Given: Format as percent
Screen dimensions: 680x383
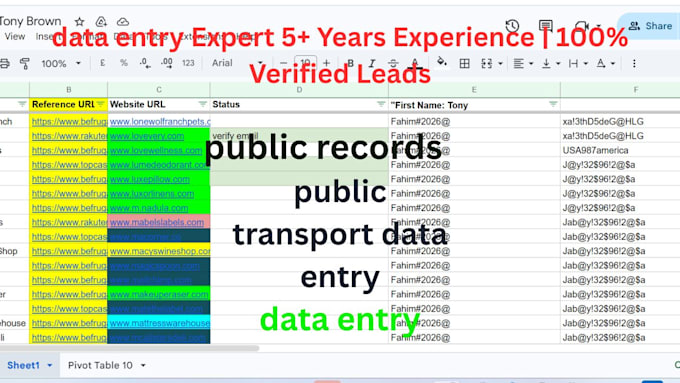Looking at the screenshot, I should click(x=124, y=63).
